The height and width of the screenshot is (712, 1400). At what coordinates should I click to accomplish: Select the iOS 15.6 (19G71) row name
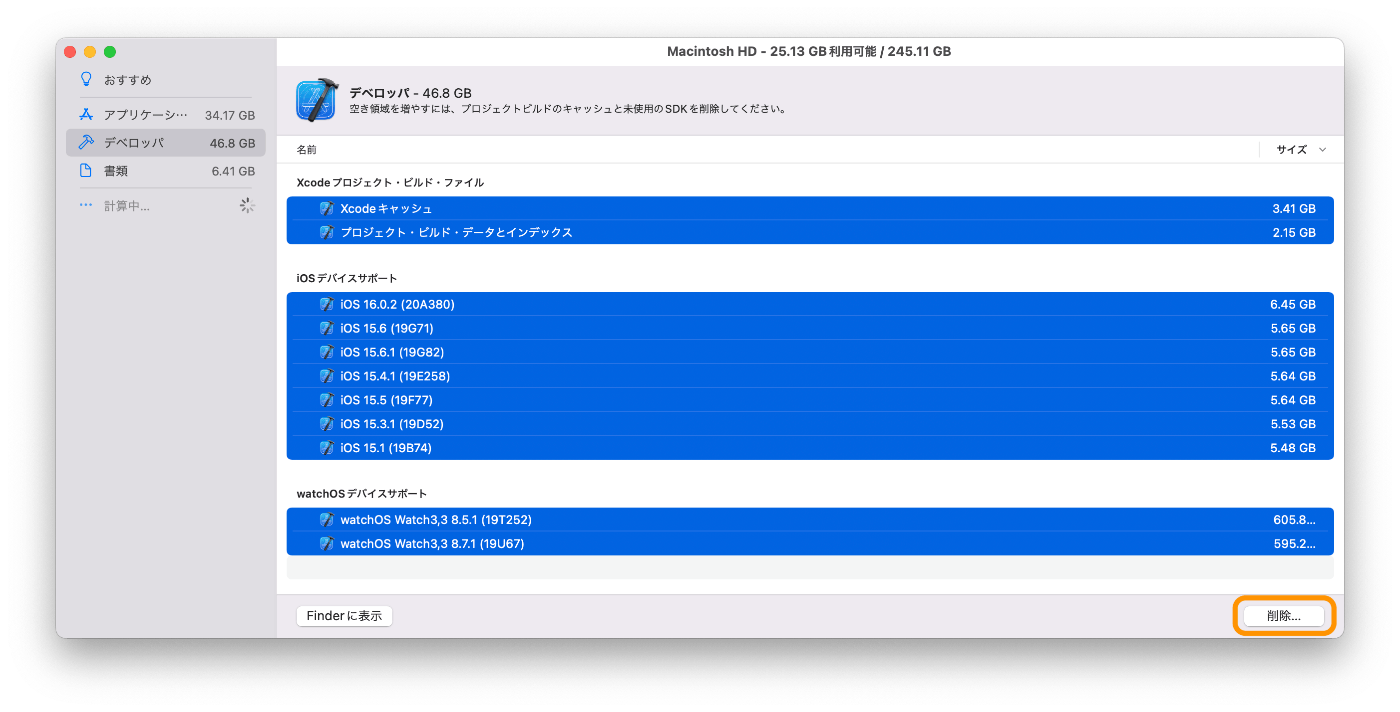tap(387, 329)
